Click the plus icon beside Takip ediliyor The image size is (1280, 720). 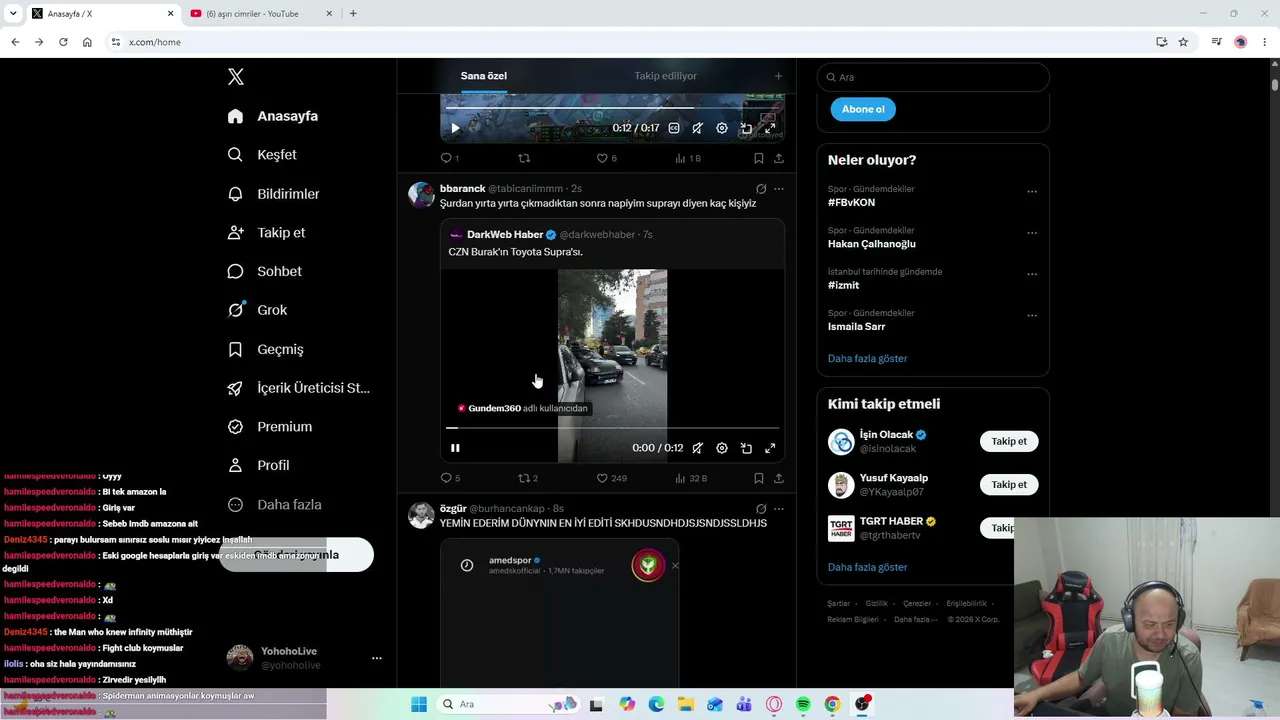click(x=778, y=76)
